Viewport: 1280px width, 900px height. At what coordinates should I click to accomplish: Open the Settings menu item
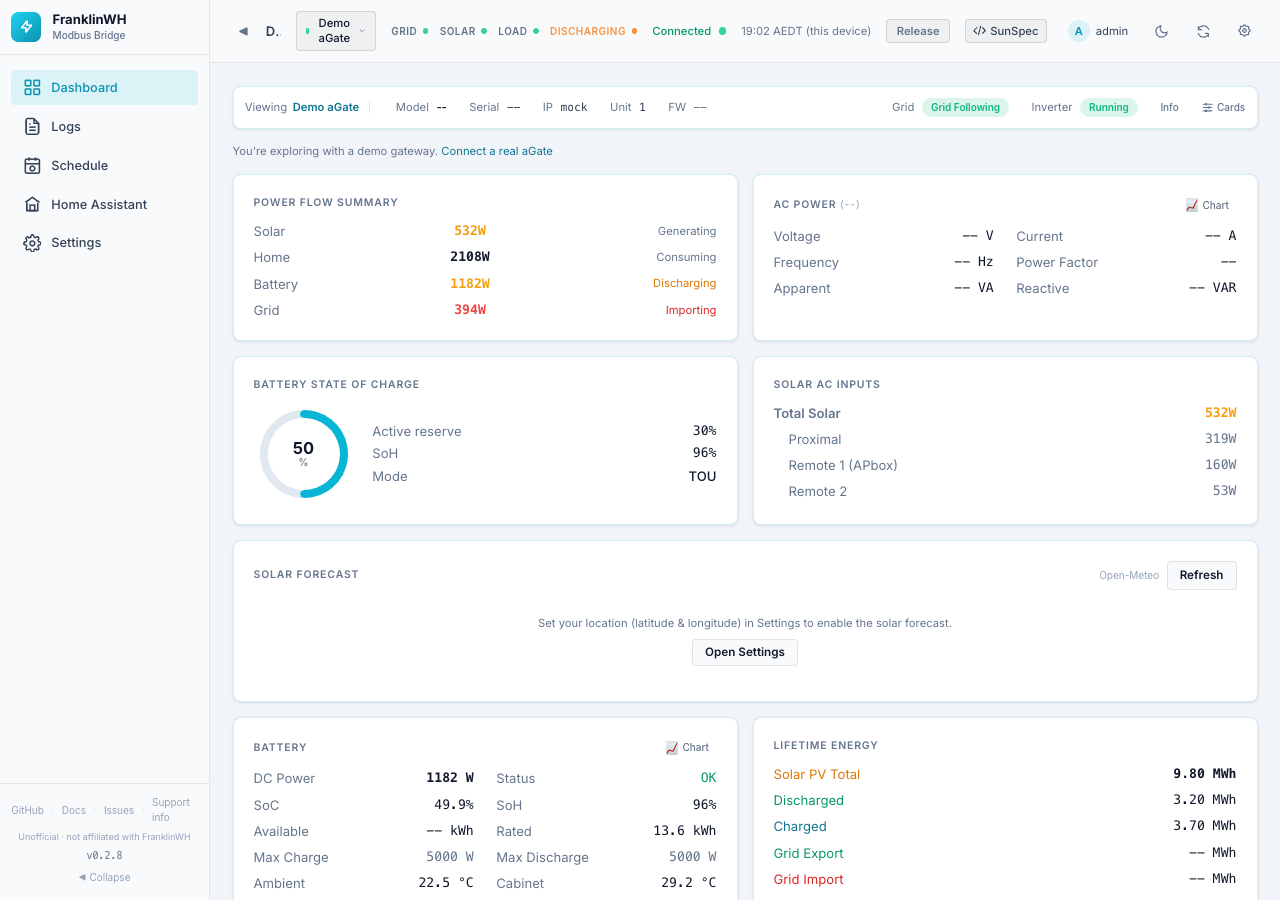coord(104,243)
